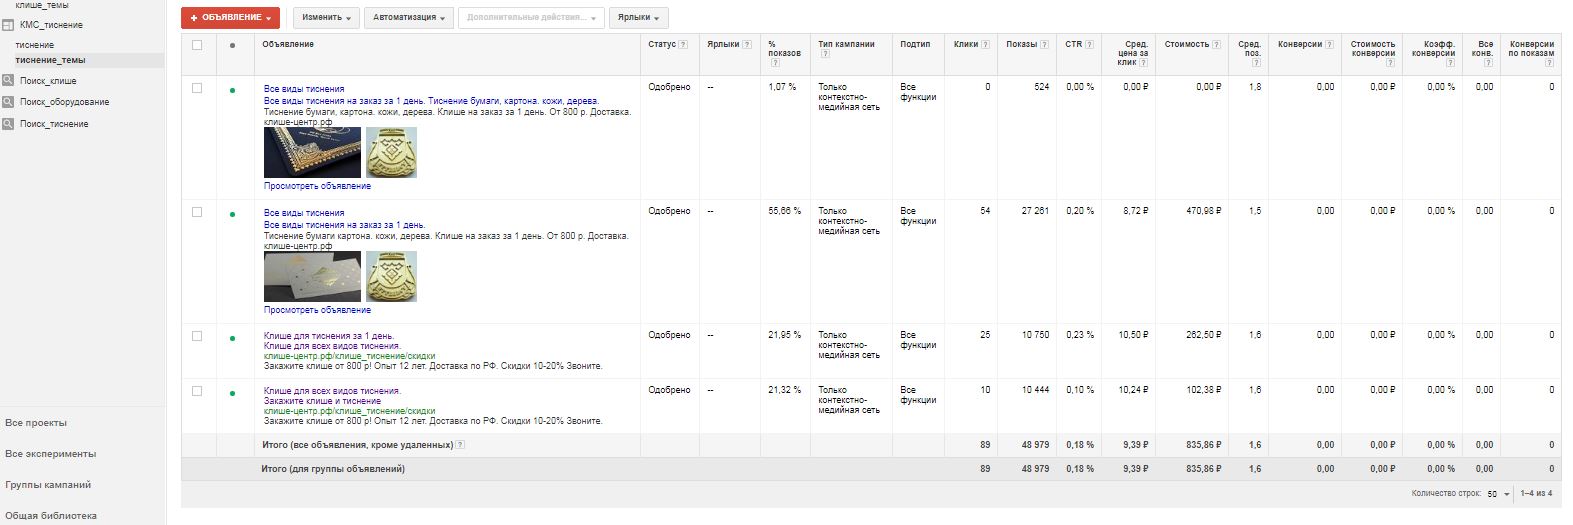The image size is (1573, 525).
Task: Click the help icon by Сред. цена за клик
Action: pos(1143,63)
